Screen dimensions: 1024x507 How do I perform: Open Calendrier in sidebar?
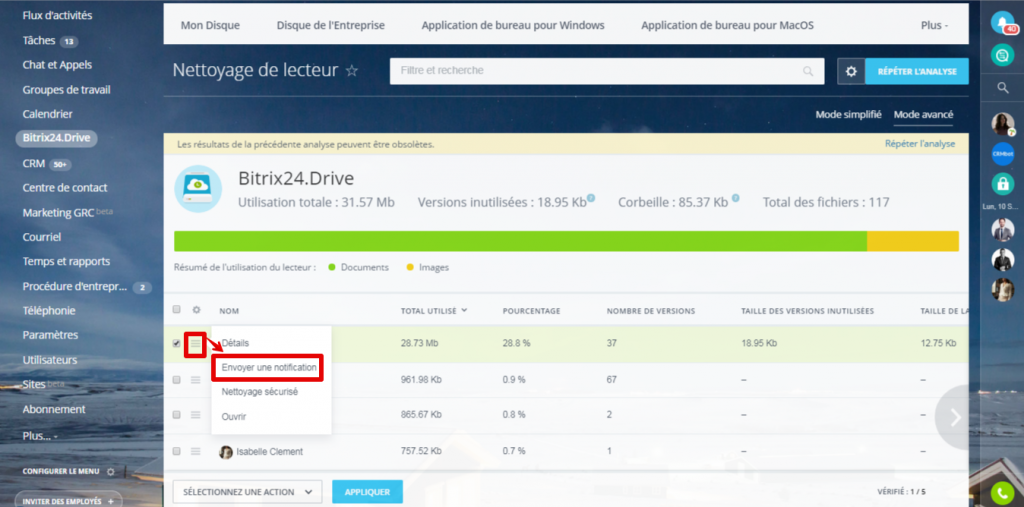click(47, 114)
